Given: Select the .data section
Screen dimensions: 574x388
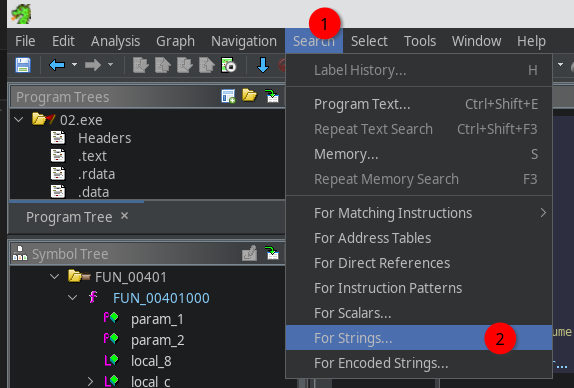Looking at the screenshot, I should pyautogui.click(x=93, y=192).
